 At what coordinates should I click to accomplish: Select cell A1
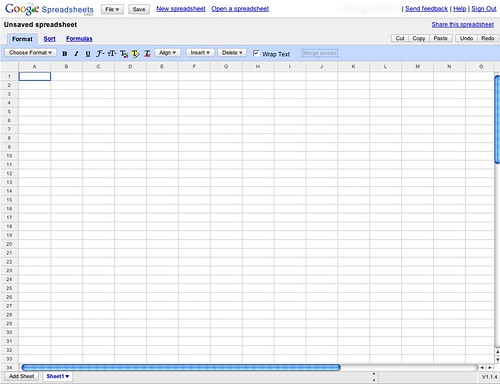(x=35, y=76)
